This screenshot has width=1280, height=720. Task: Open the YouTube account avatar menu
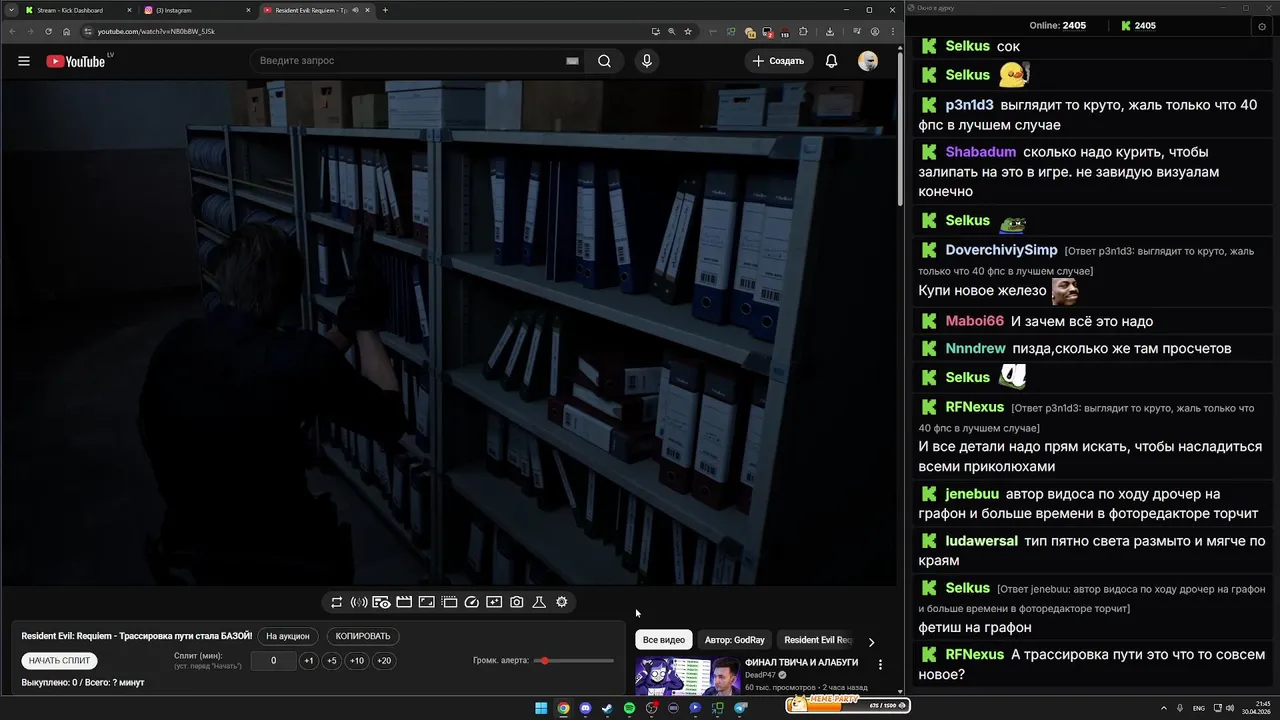868,61
